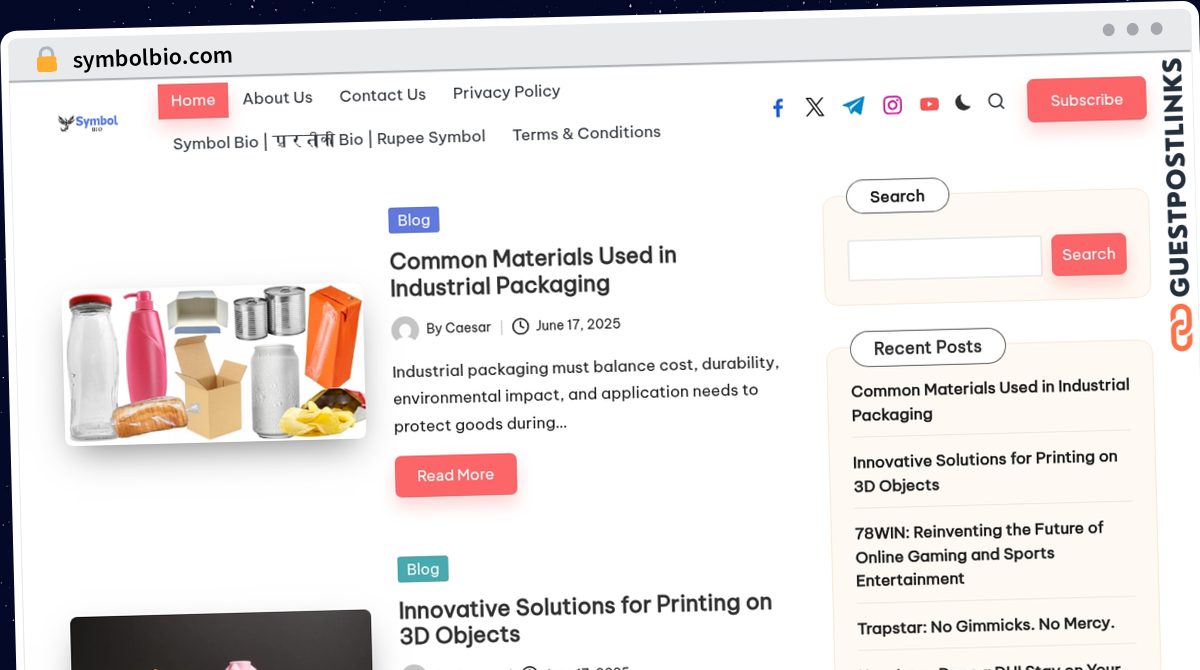Open the Innovative Solutions for Printing headline
1200x670 pixels.
585,620
